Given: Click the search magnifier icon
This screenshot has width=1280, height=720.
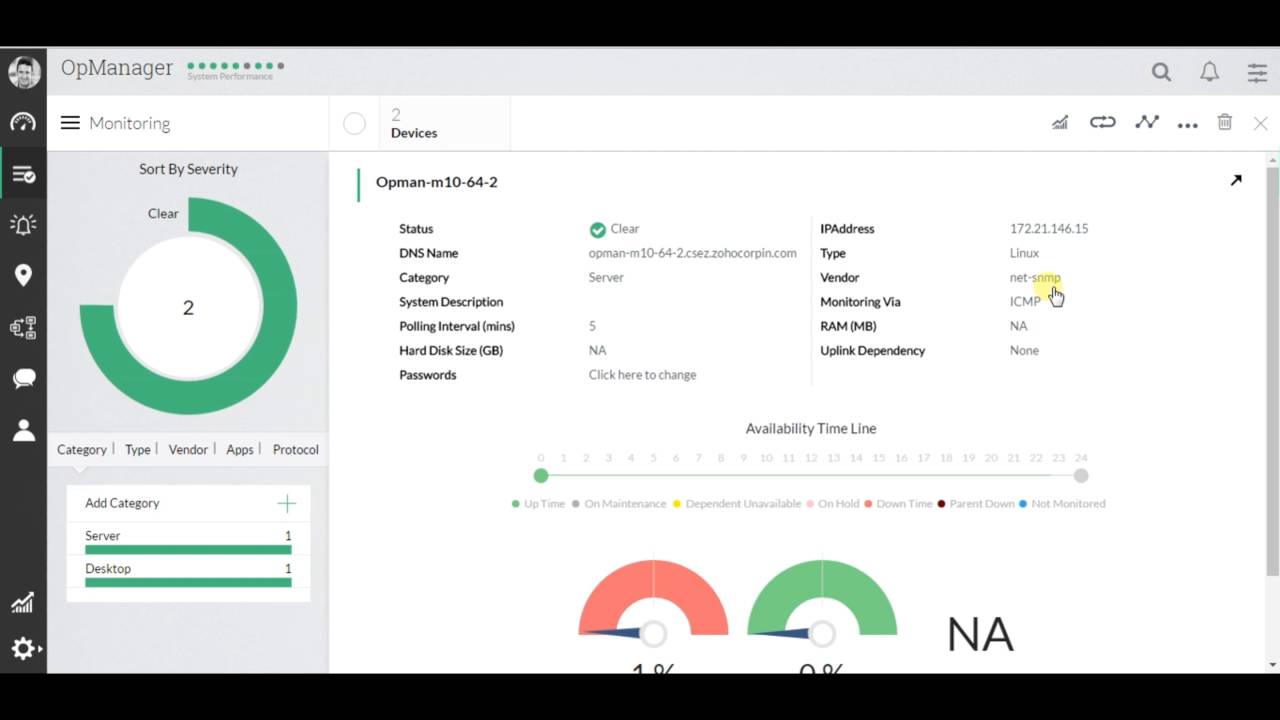Looking at the screenshot, I should pyautogui.click(x=1161, y=72).
